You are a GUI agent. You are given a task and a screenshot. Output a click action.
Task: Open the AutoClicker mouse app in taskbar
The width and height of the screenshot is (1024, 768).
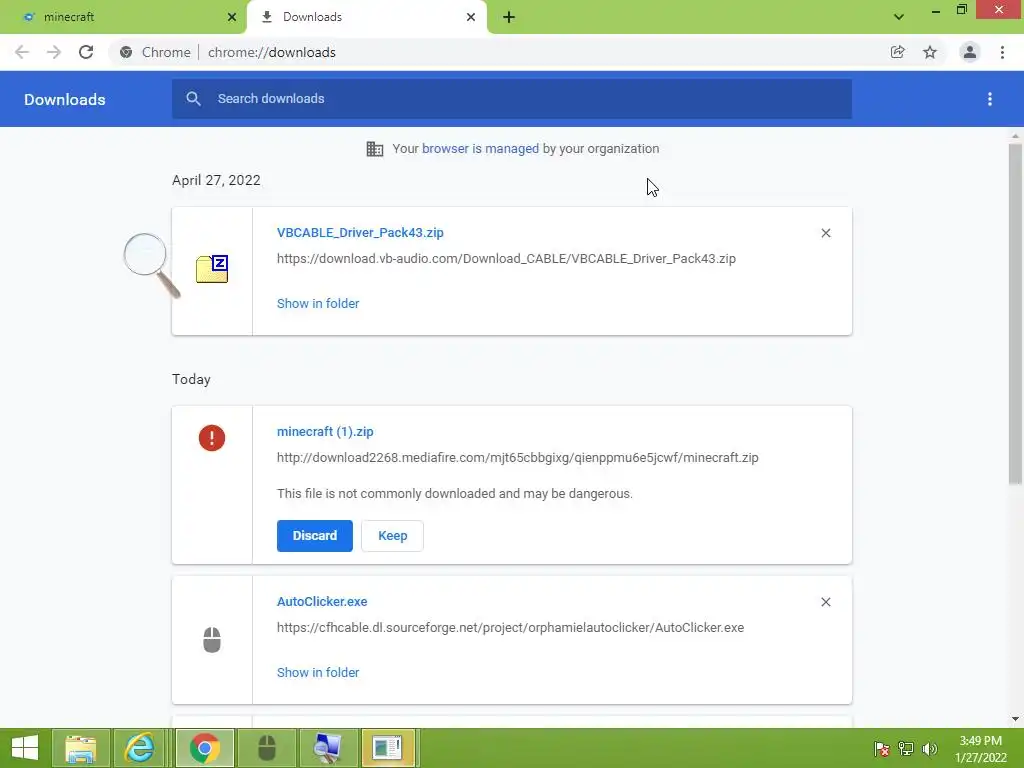point(267,748)
